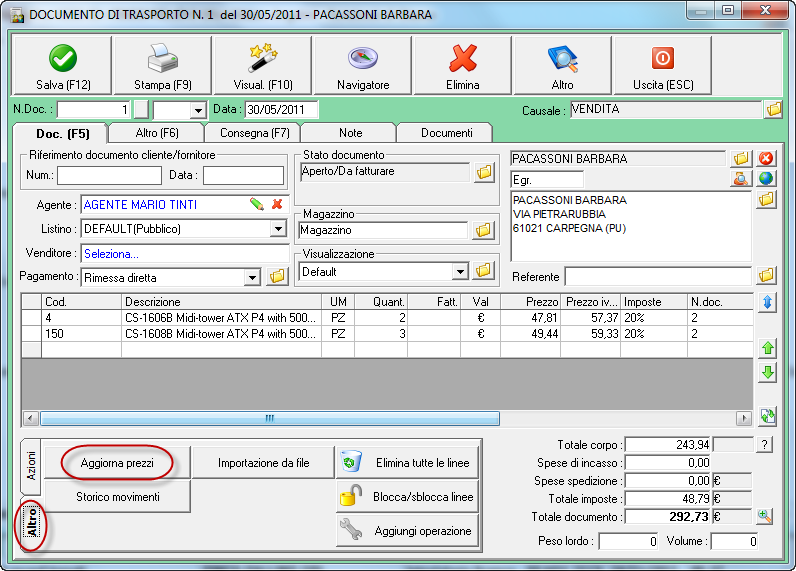The height and width of the screenshot is (571, 796).
Task: Move selected line down with green arrow
Action: tap(768, 373)
